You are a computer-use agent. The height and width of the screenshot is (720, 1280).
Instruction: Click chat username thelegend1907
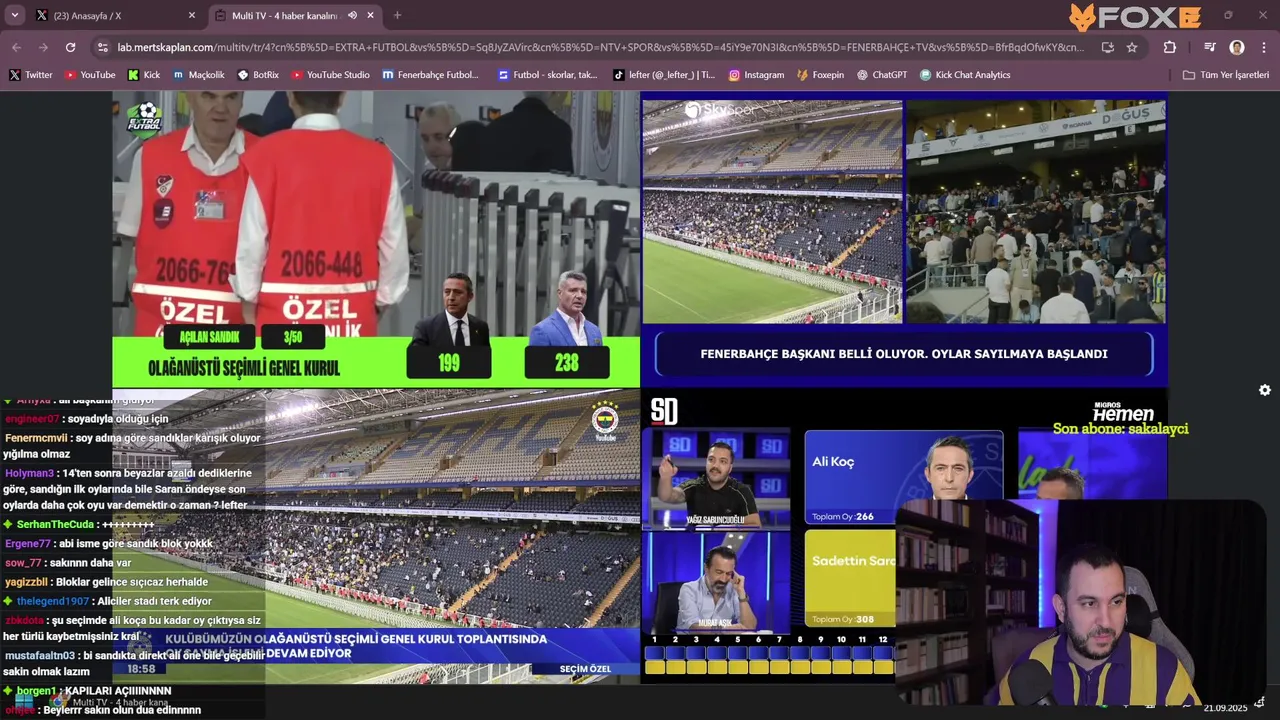click(x=53, y=601)
